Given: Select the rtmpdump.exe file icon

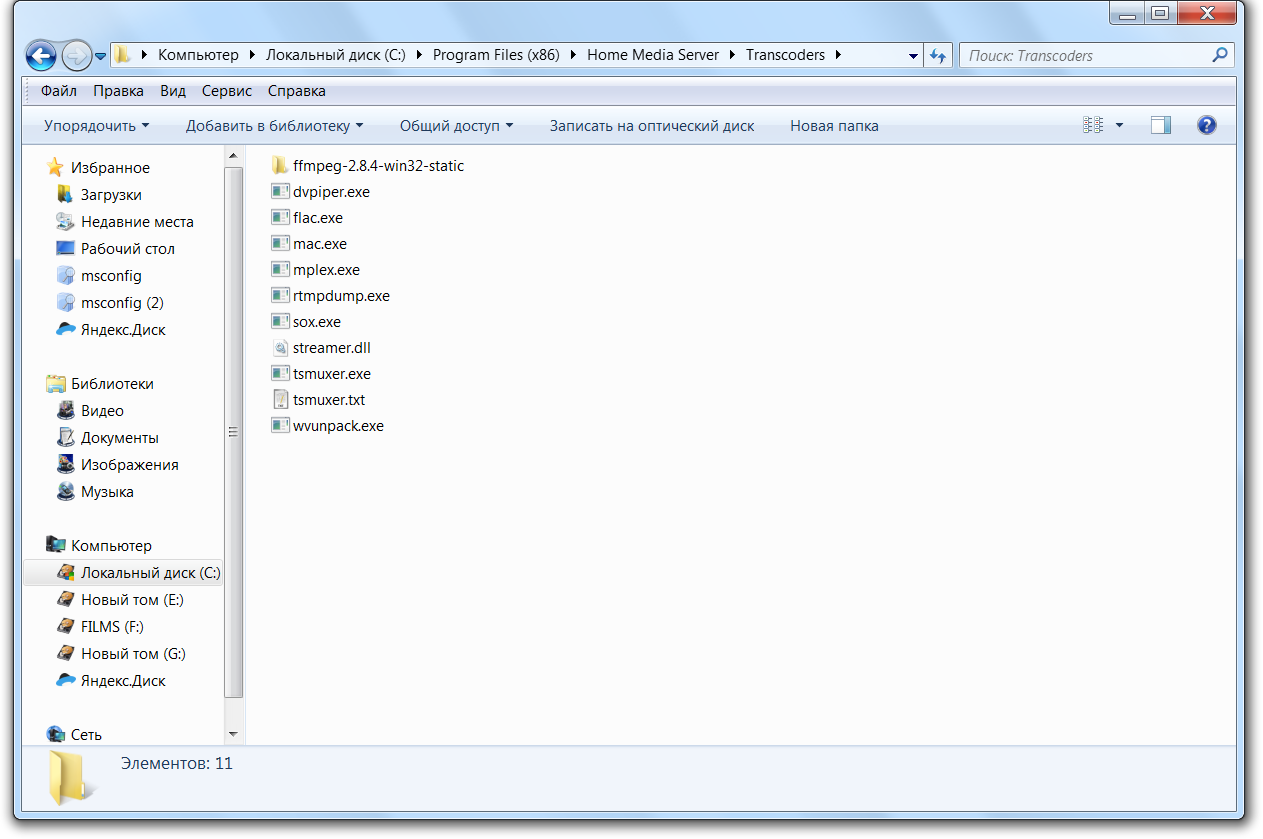Looking at the screenshot, I should pos(280,296).
